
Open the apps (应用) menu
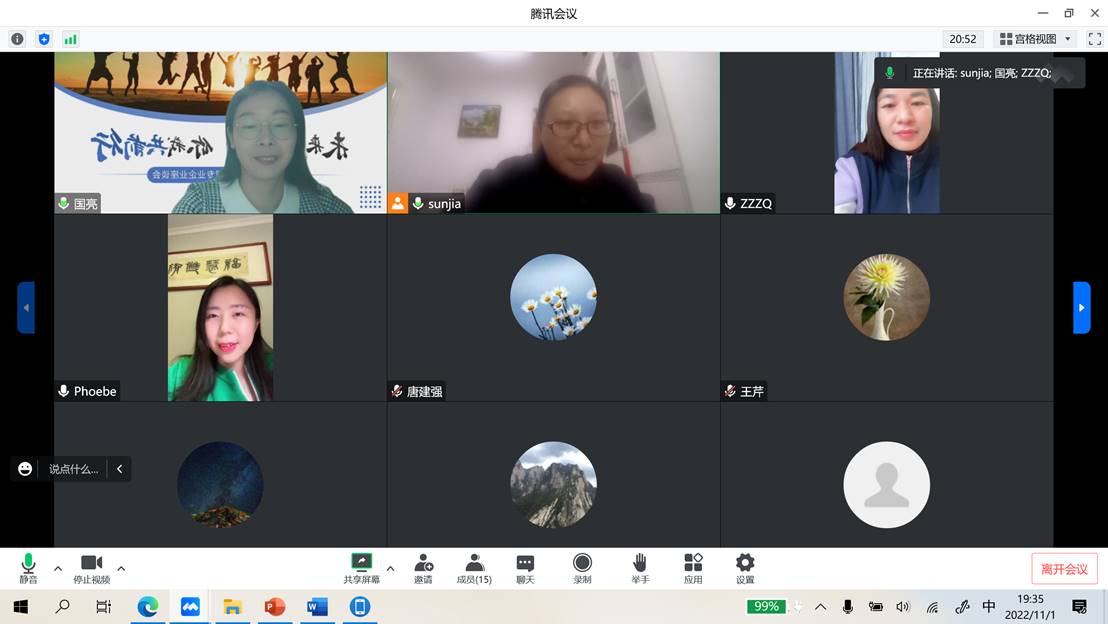[693, 568]
